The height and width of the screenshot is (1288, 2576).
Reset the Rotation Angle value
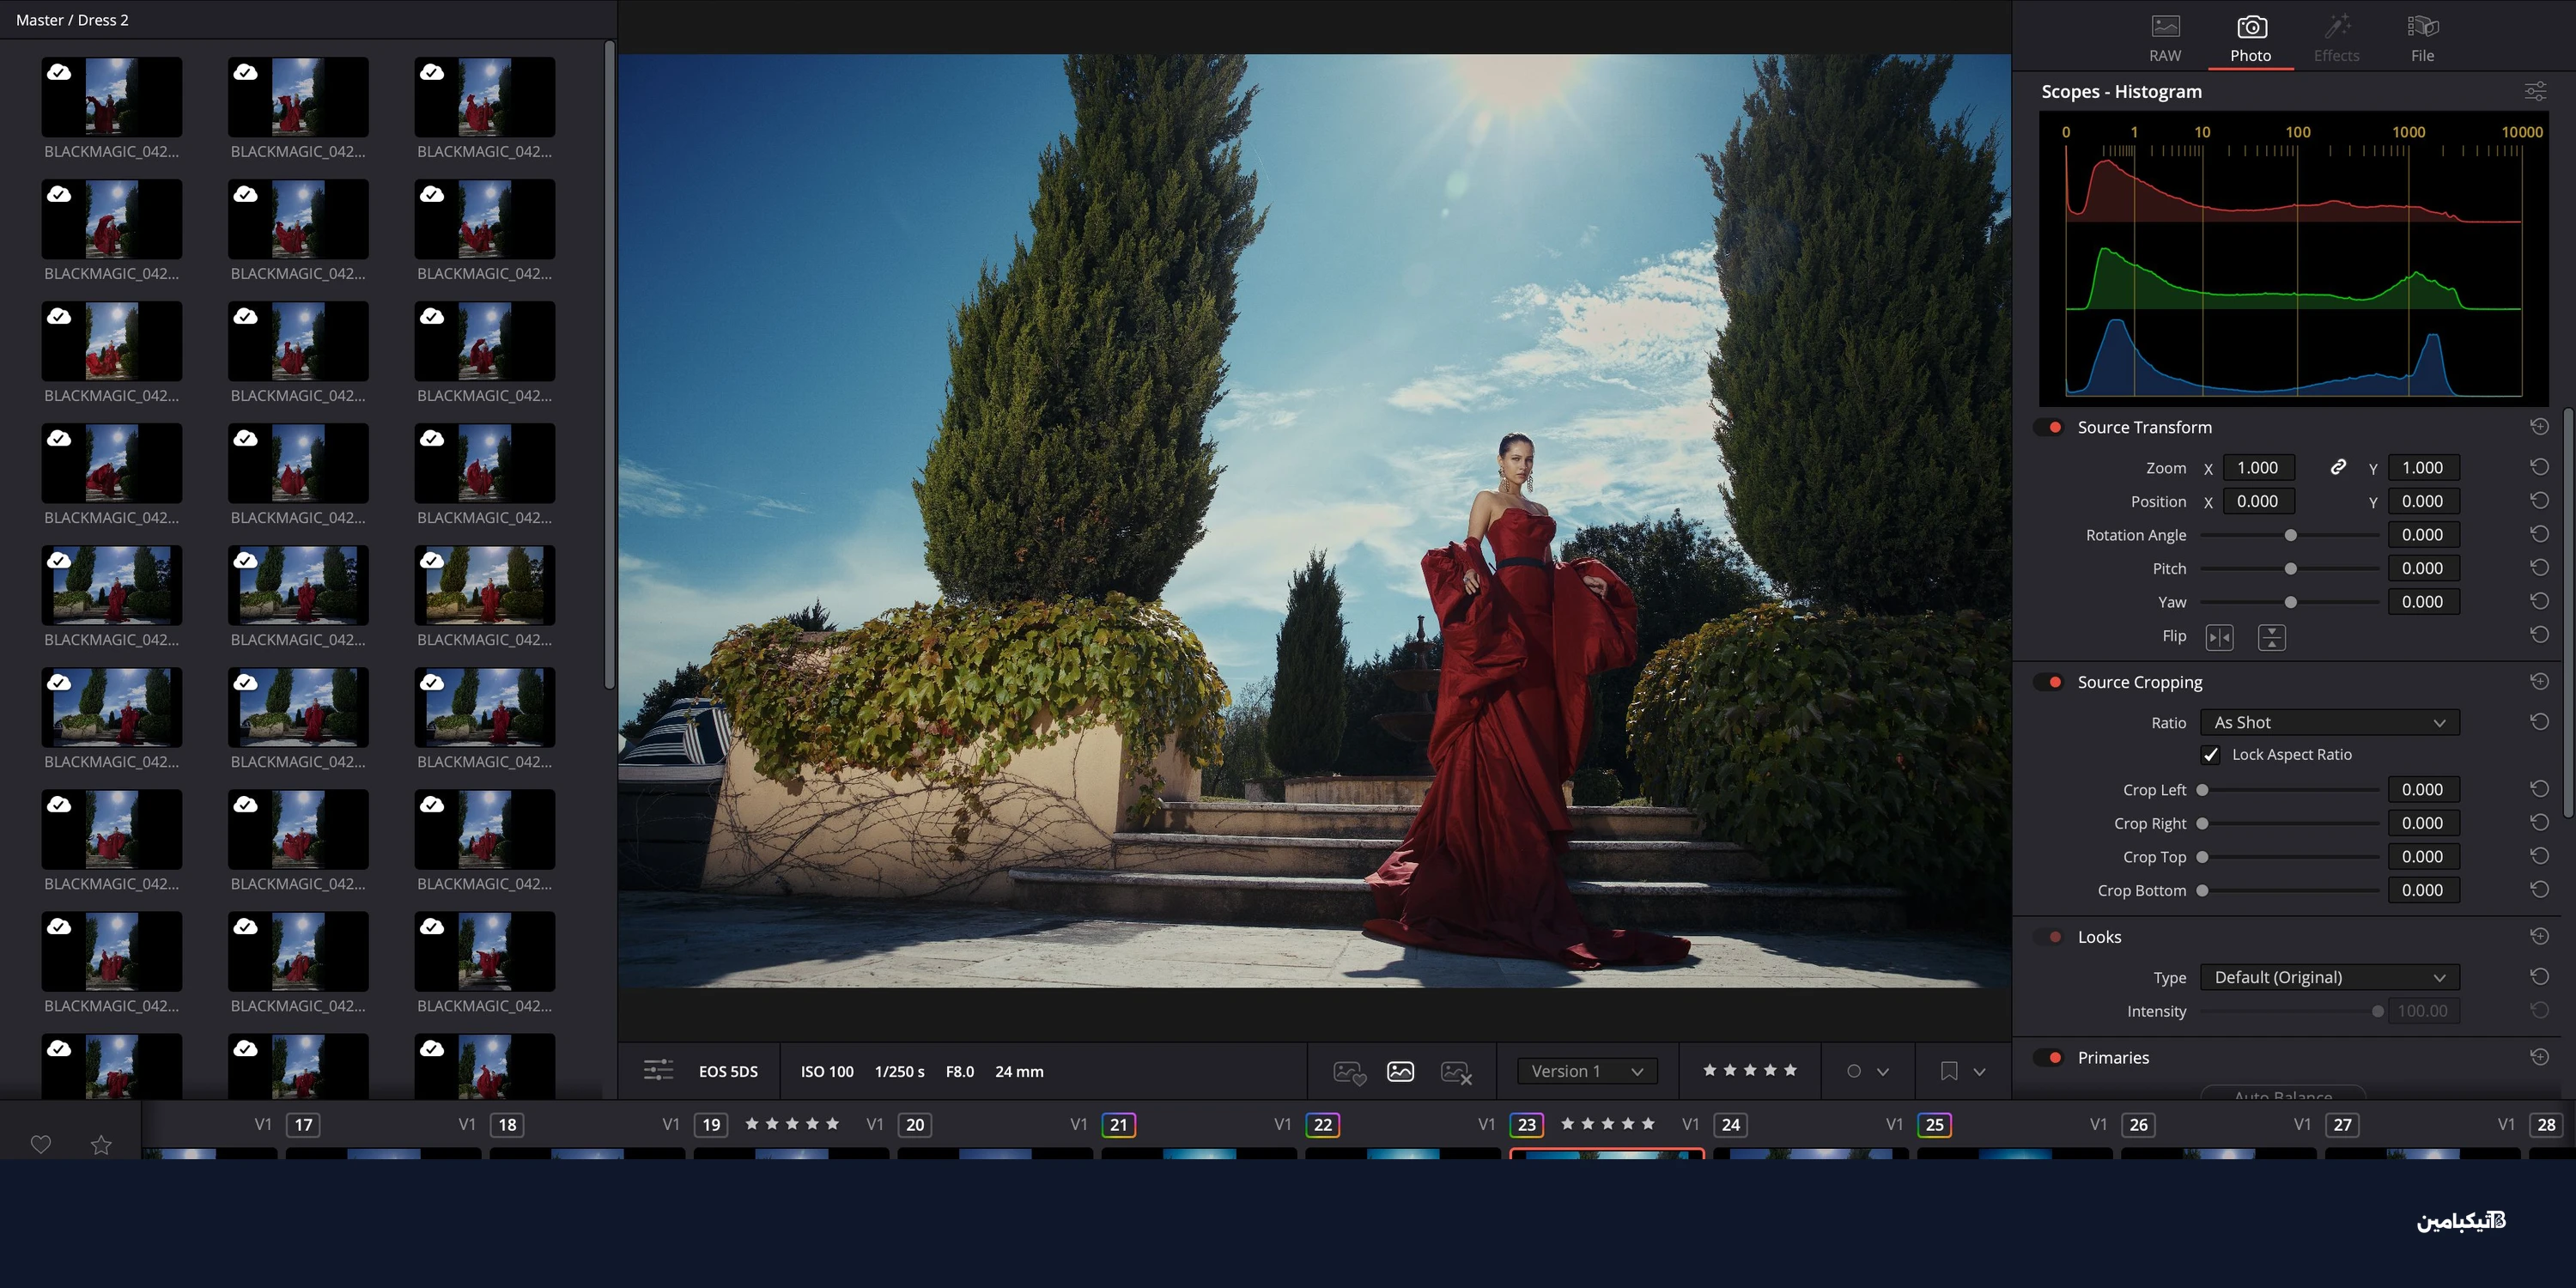pos(2539,534)
